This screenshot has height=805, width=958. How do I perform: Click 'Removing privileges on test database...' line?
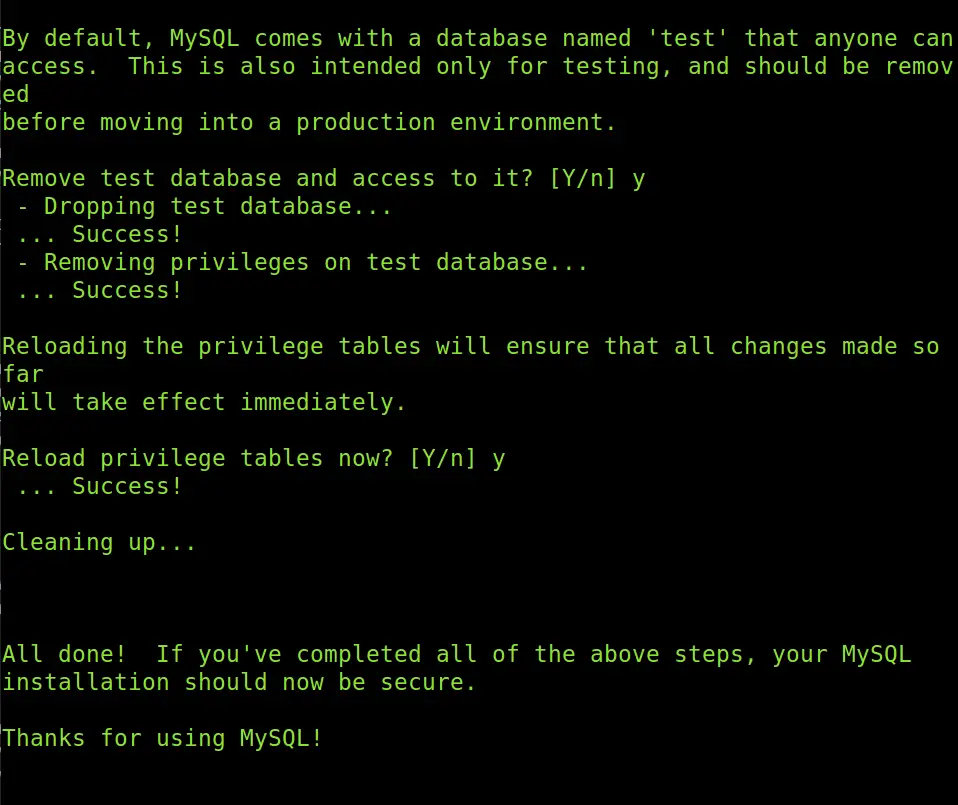pos(302,263)
